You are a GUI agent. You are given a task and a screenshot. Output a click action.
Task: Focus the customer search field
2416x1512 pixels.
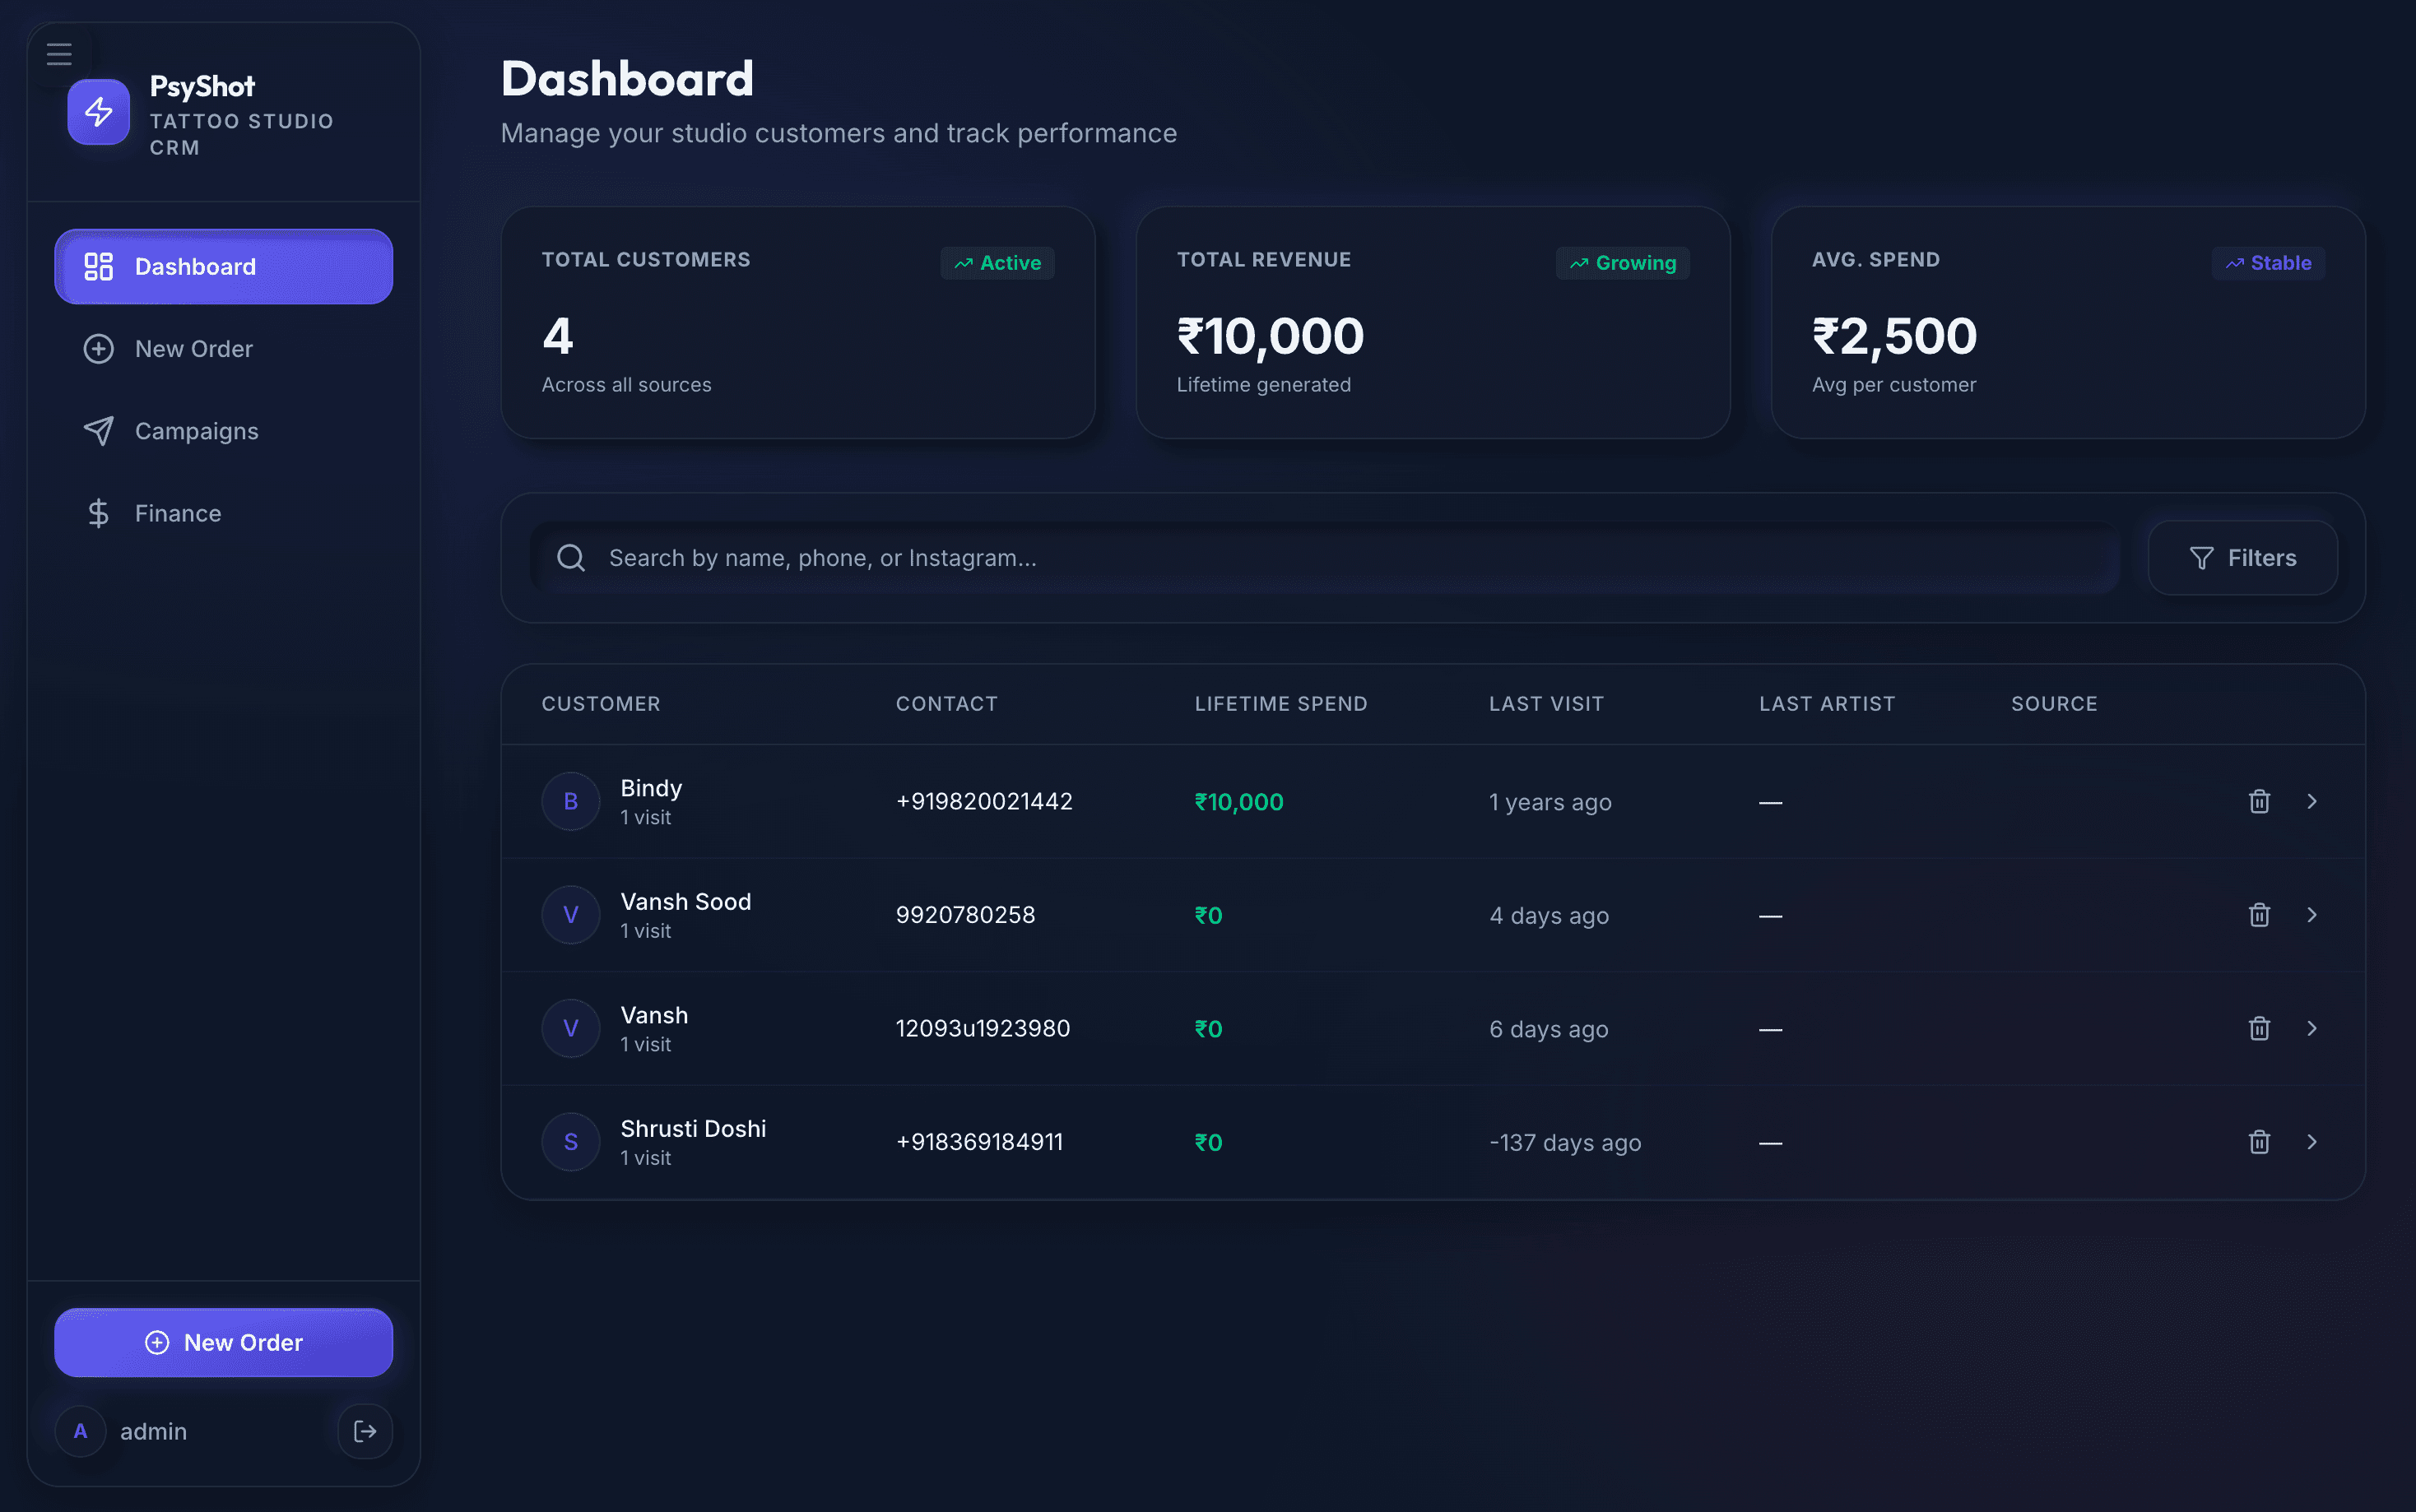coord(1340,558)
